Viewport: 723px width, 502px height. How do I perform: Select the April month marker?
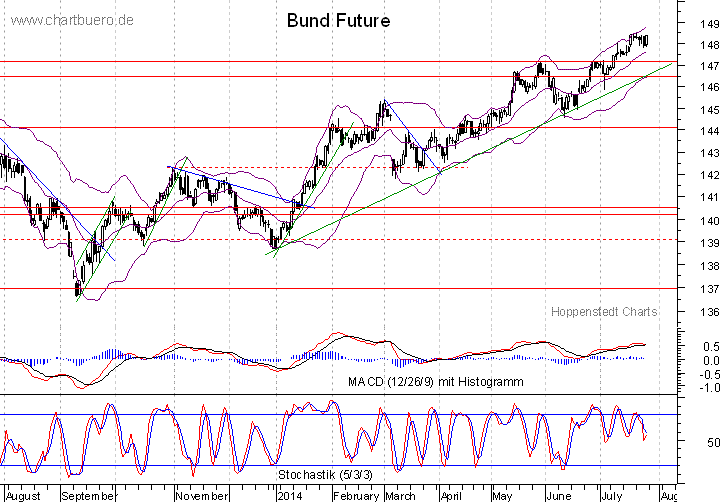(x=453, y=495)
